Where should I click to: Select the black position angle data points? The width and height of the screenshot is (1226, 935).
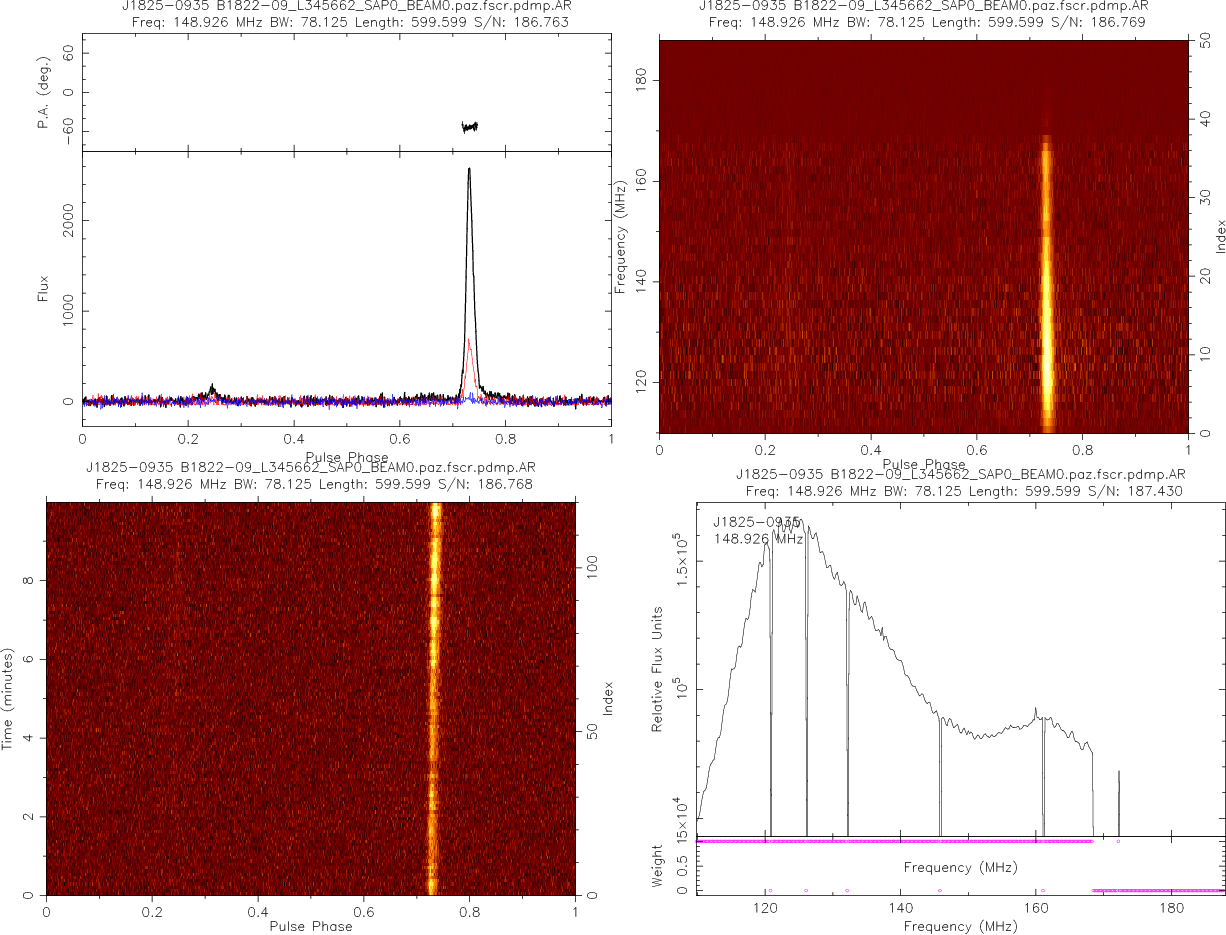pos(469,127)
